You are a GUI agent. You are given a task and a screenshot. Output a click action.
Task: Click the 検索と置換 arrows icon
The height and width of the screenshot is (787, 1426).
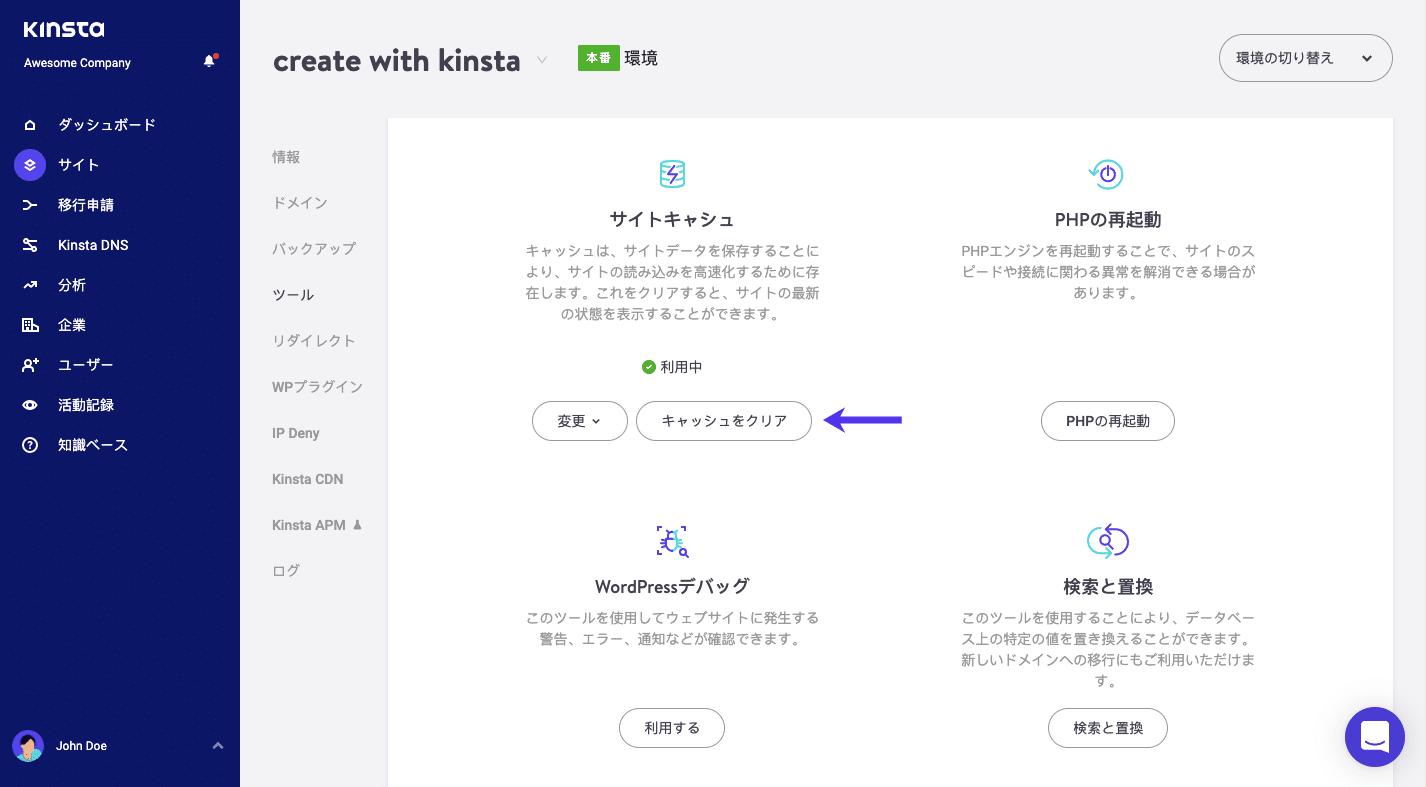pyautogui.click(x=1108, y=541)
